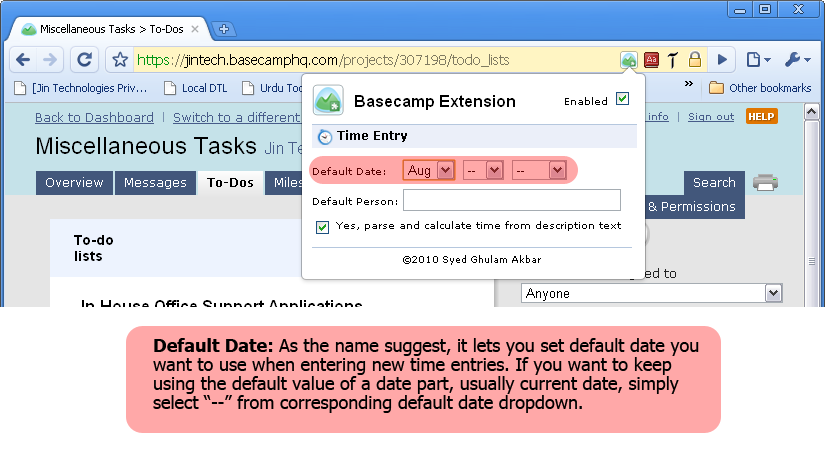Click the orange HELP button
The image size is (825, 450).
(x=761, y=116)
